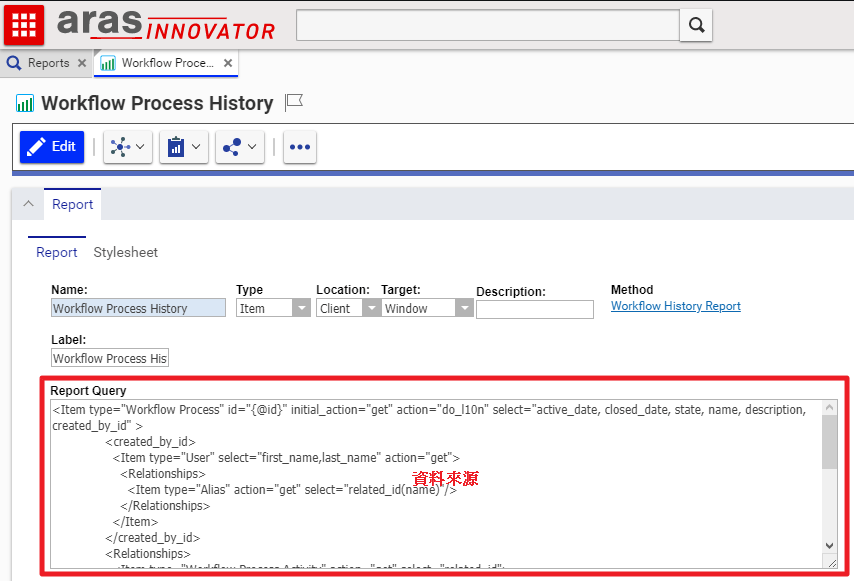The width and height of the screenshot is (854, 581).
Task: Close the Workflow Process tab
Action: point(228,63)
